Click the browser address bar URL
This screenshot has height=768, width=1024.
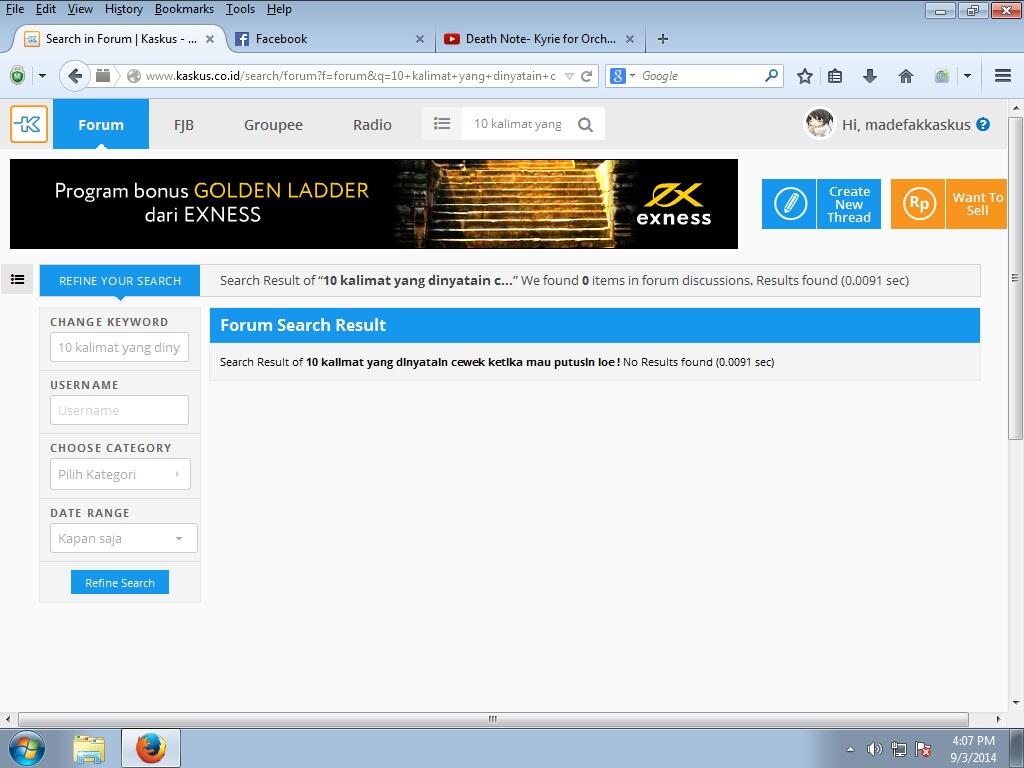350,76
